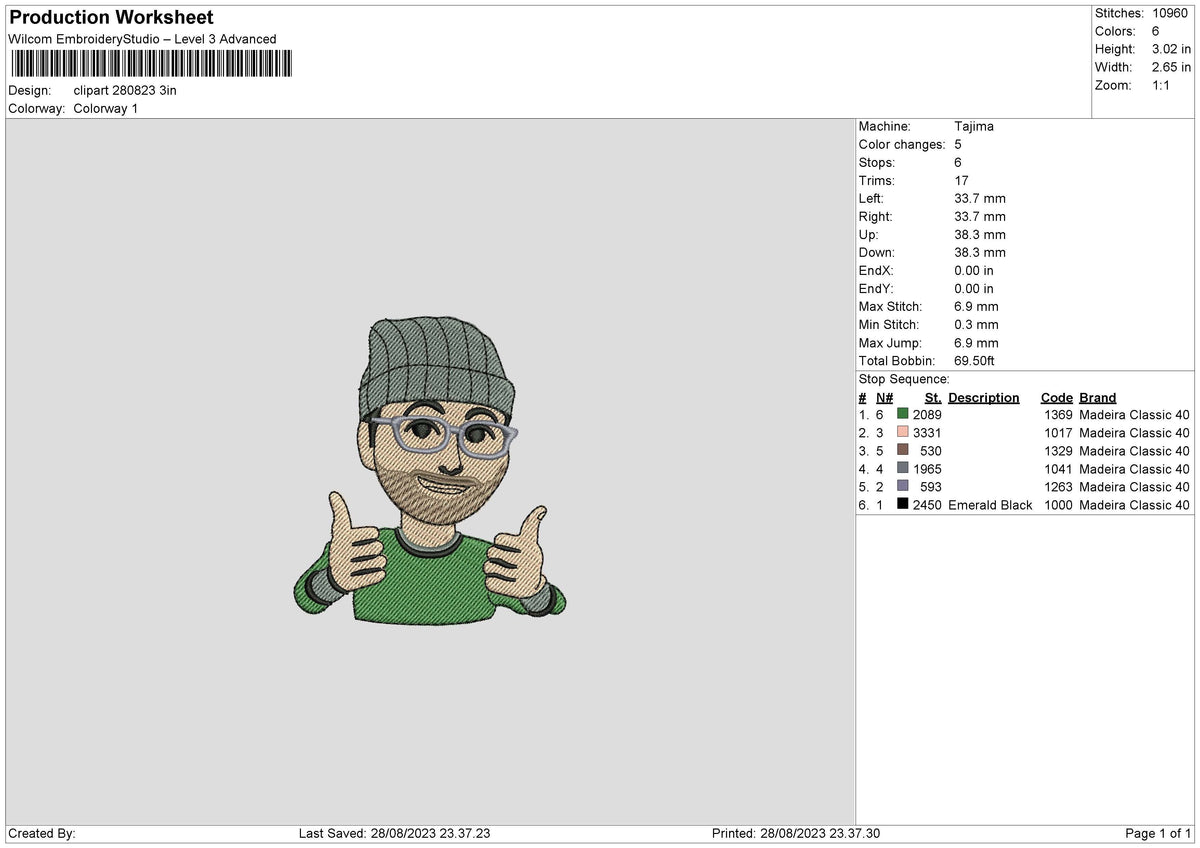Screen dimensions: 1200x848
Task: Click the pink swatch for code 1017
Action: pyautogui.click(x=903, y=432)
